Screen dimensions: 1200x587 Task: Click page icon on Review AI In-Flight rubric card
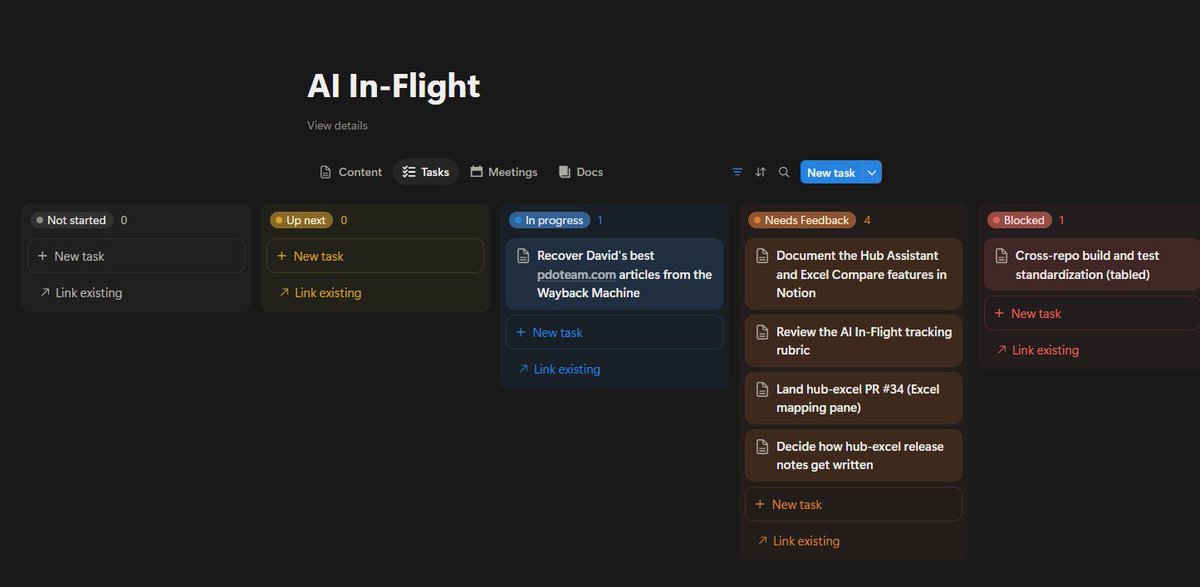pos(762,332)
